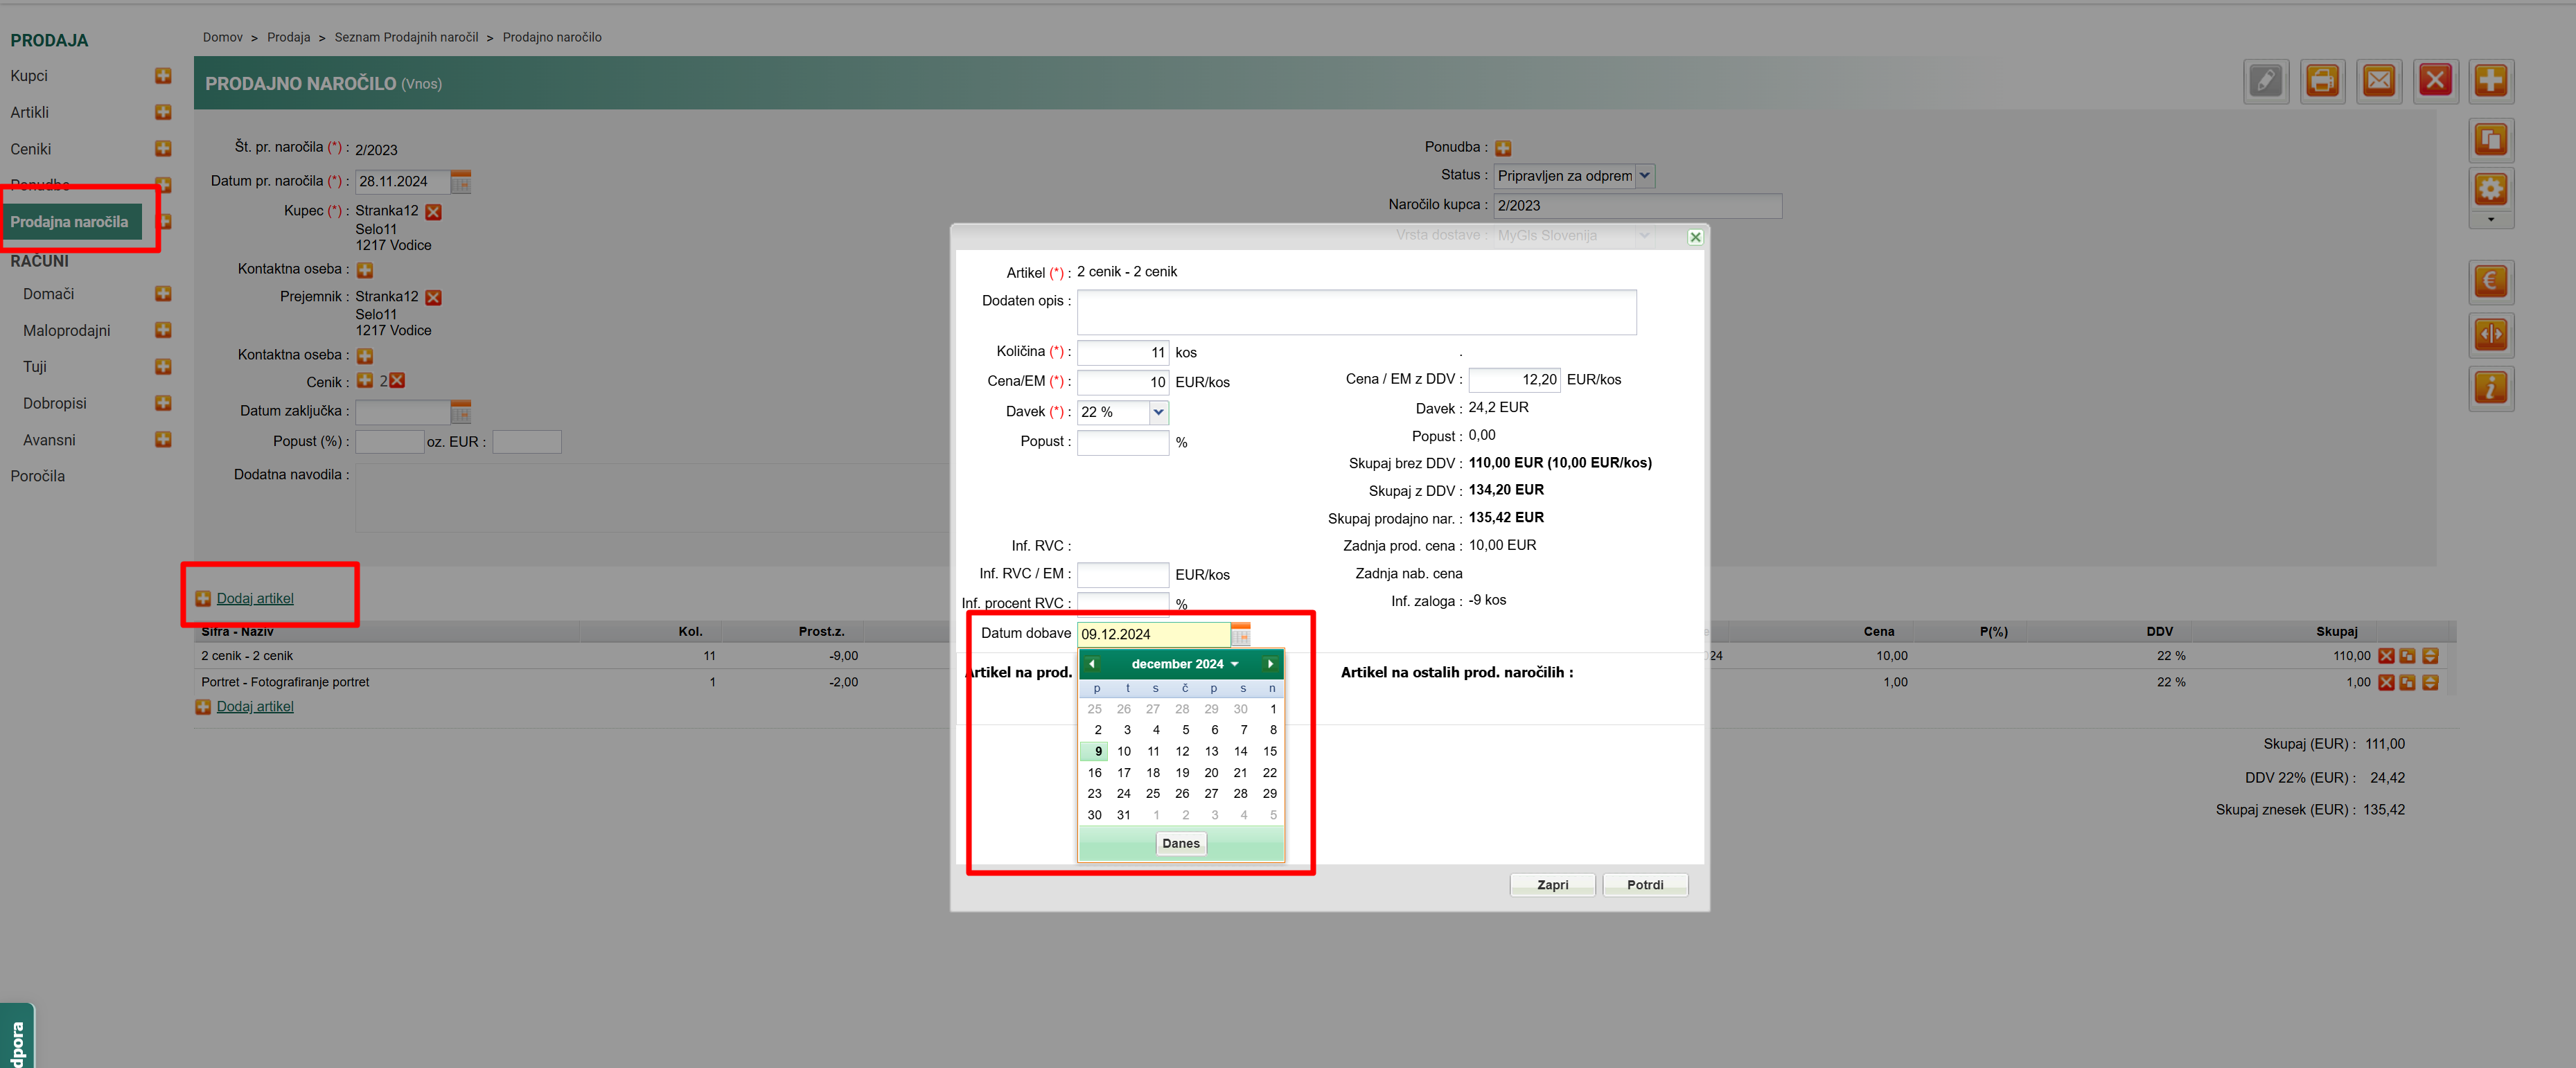Click the euro payment icon on right
2576x1068 pixels.
coord(2490,281)
